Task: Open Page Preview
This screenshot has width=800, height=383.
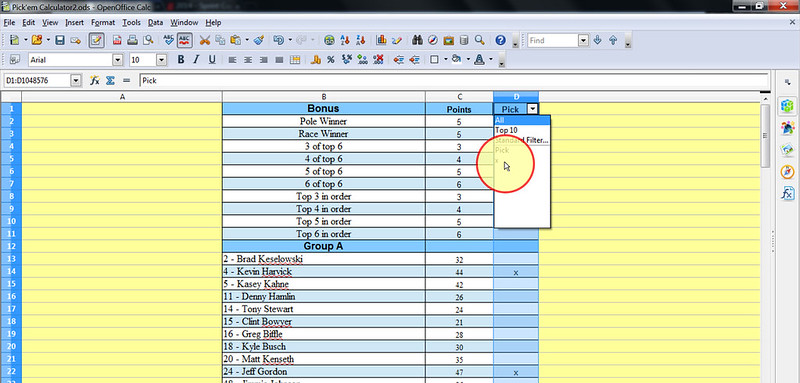Action: [x=148, y=40]
